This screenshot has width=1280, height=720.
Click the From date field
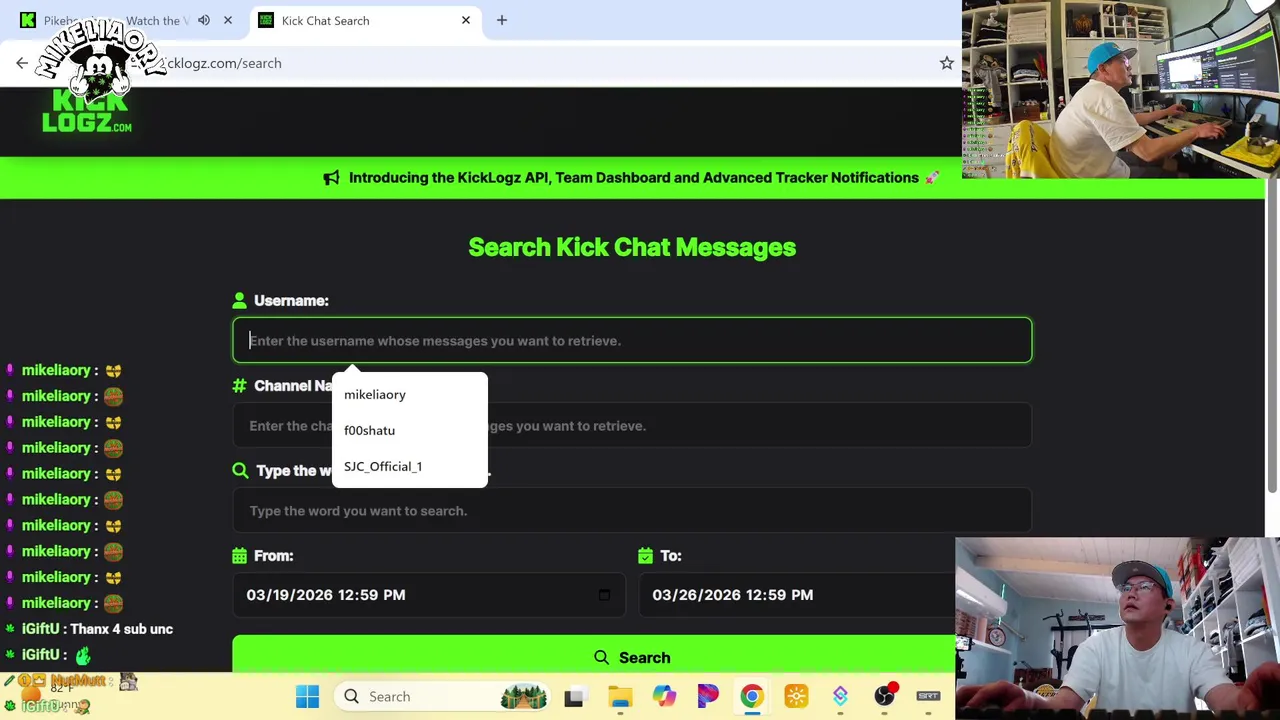click(x=428, y=595)
